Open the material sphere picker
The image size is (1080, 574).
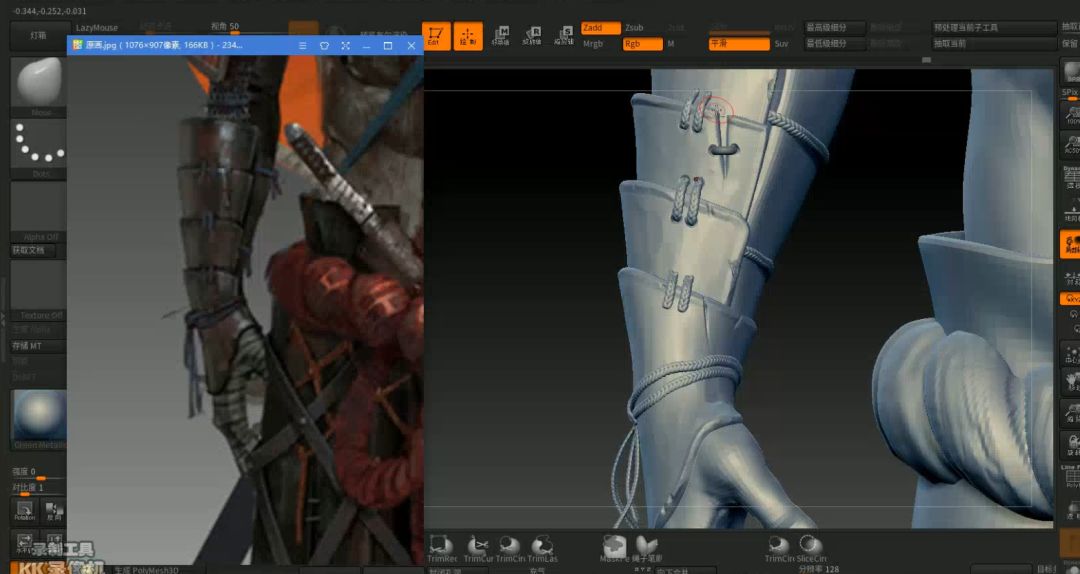click(x=39, y=415)
